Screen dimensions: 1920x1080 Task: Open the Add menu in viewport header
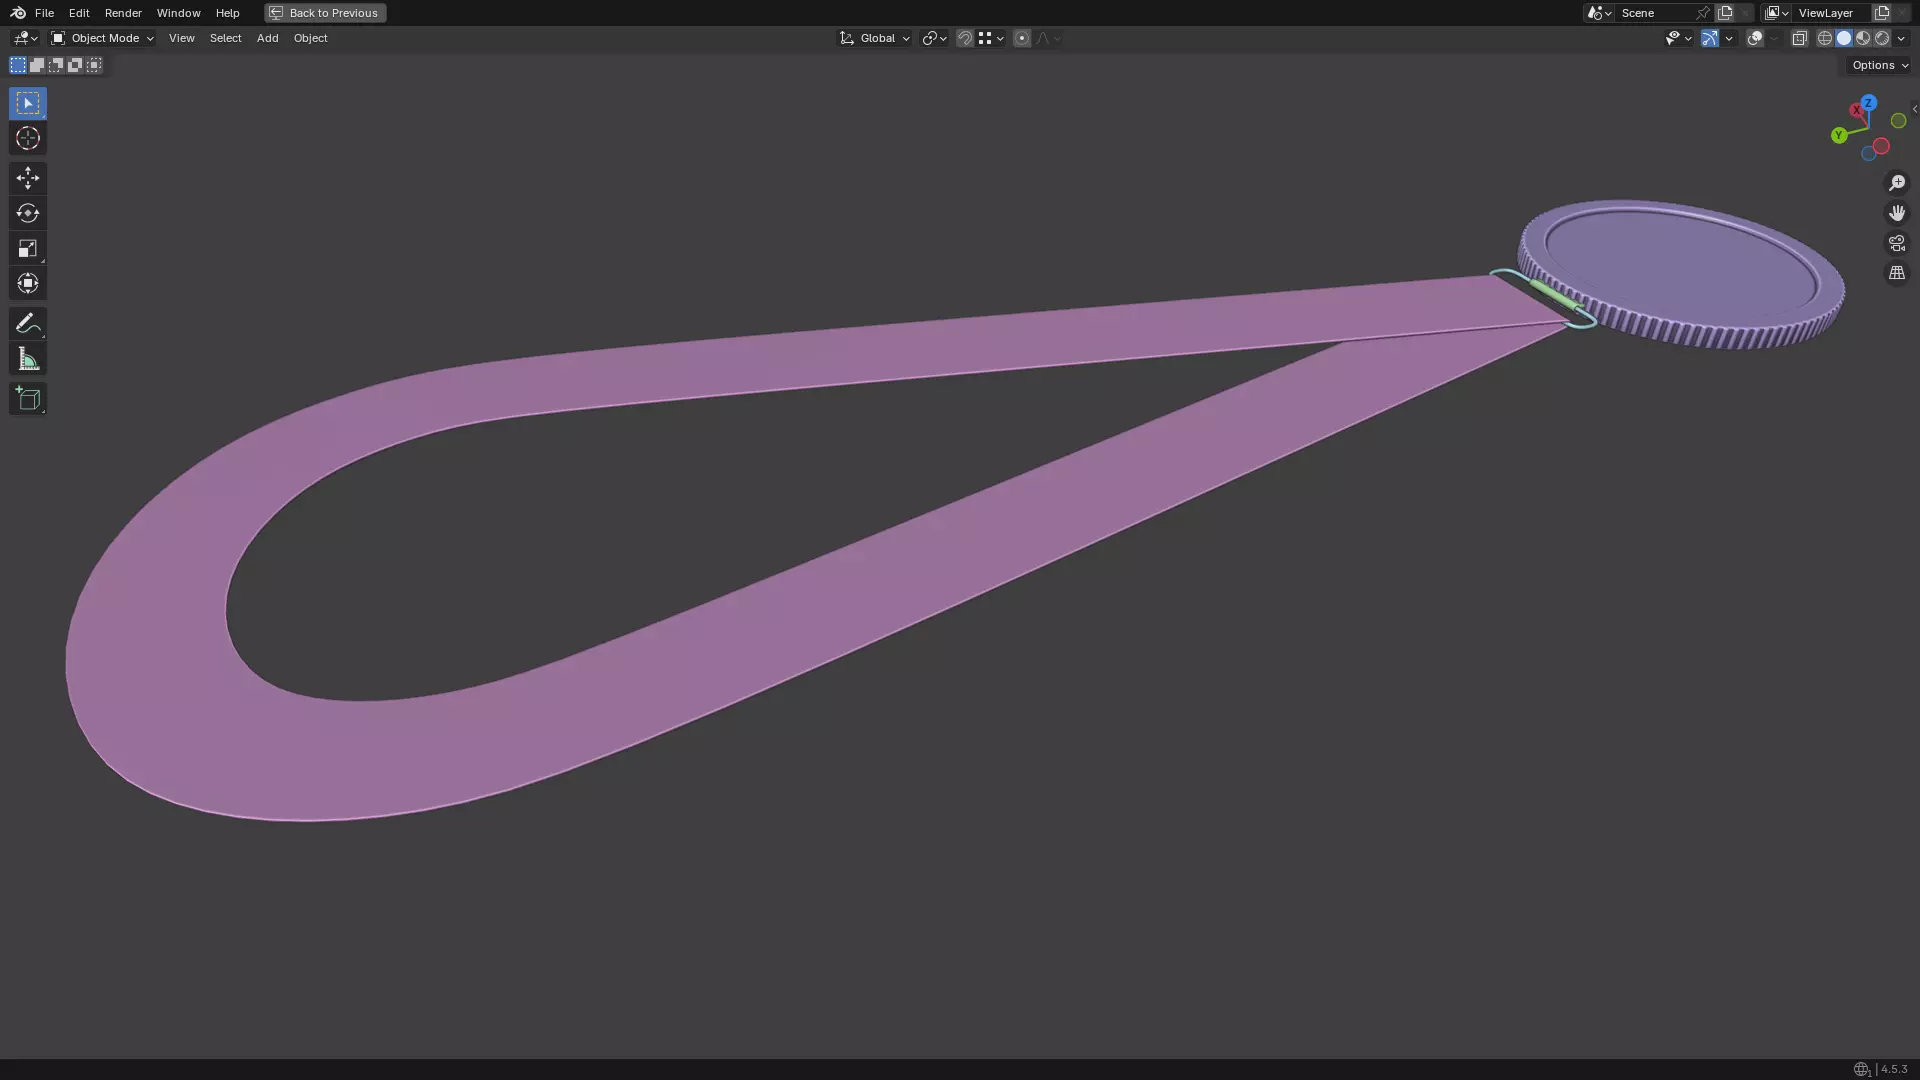point(267,38)
